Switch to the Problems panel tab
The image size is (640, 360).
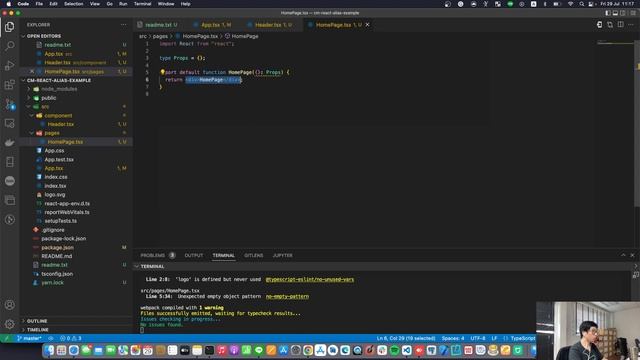pos(157,256)
